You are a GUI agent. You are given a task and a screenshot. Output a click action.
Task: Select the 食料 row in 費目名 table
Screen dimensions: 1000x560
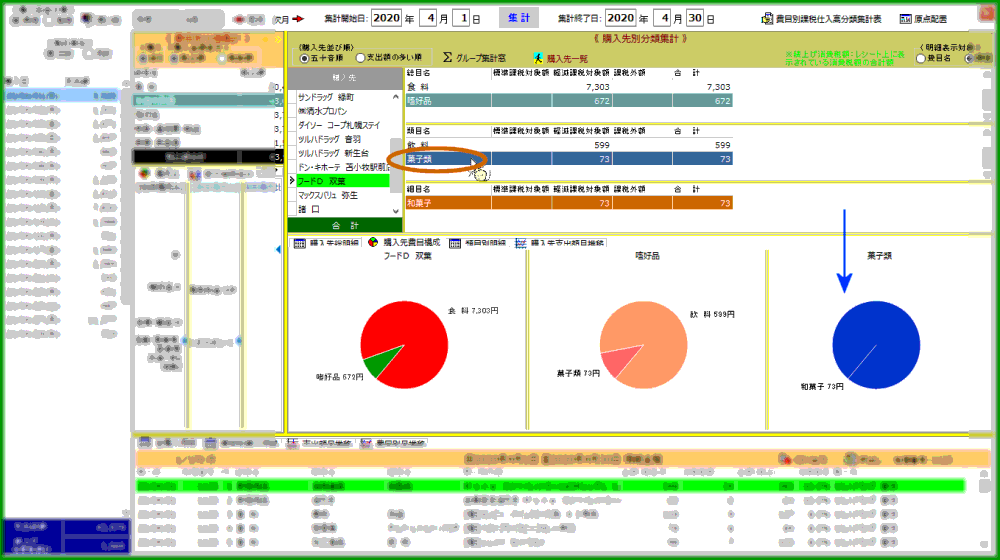(x=569, y=87)
